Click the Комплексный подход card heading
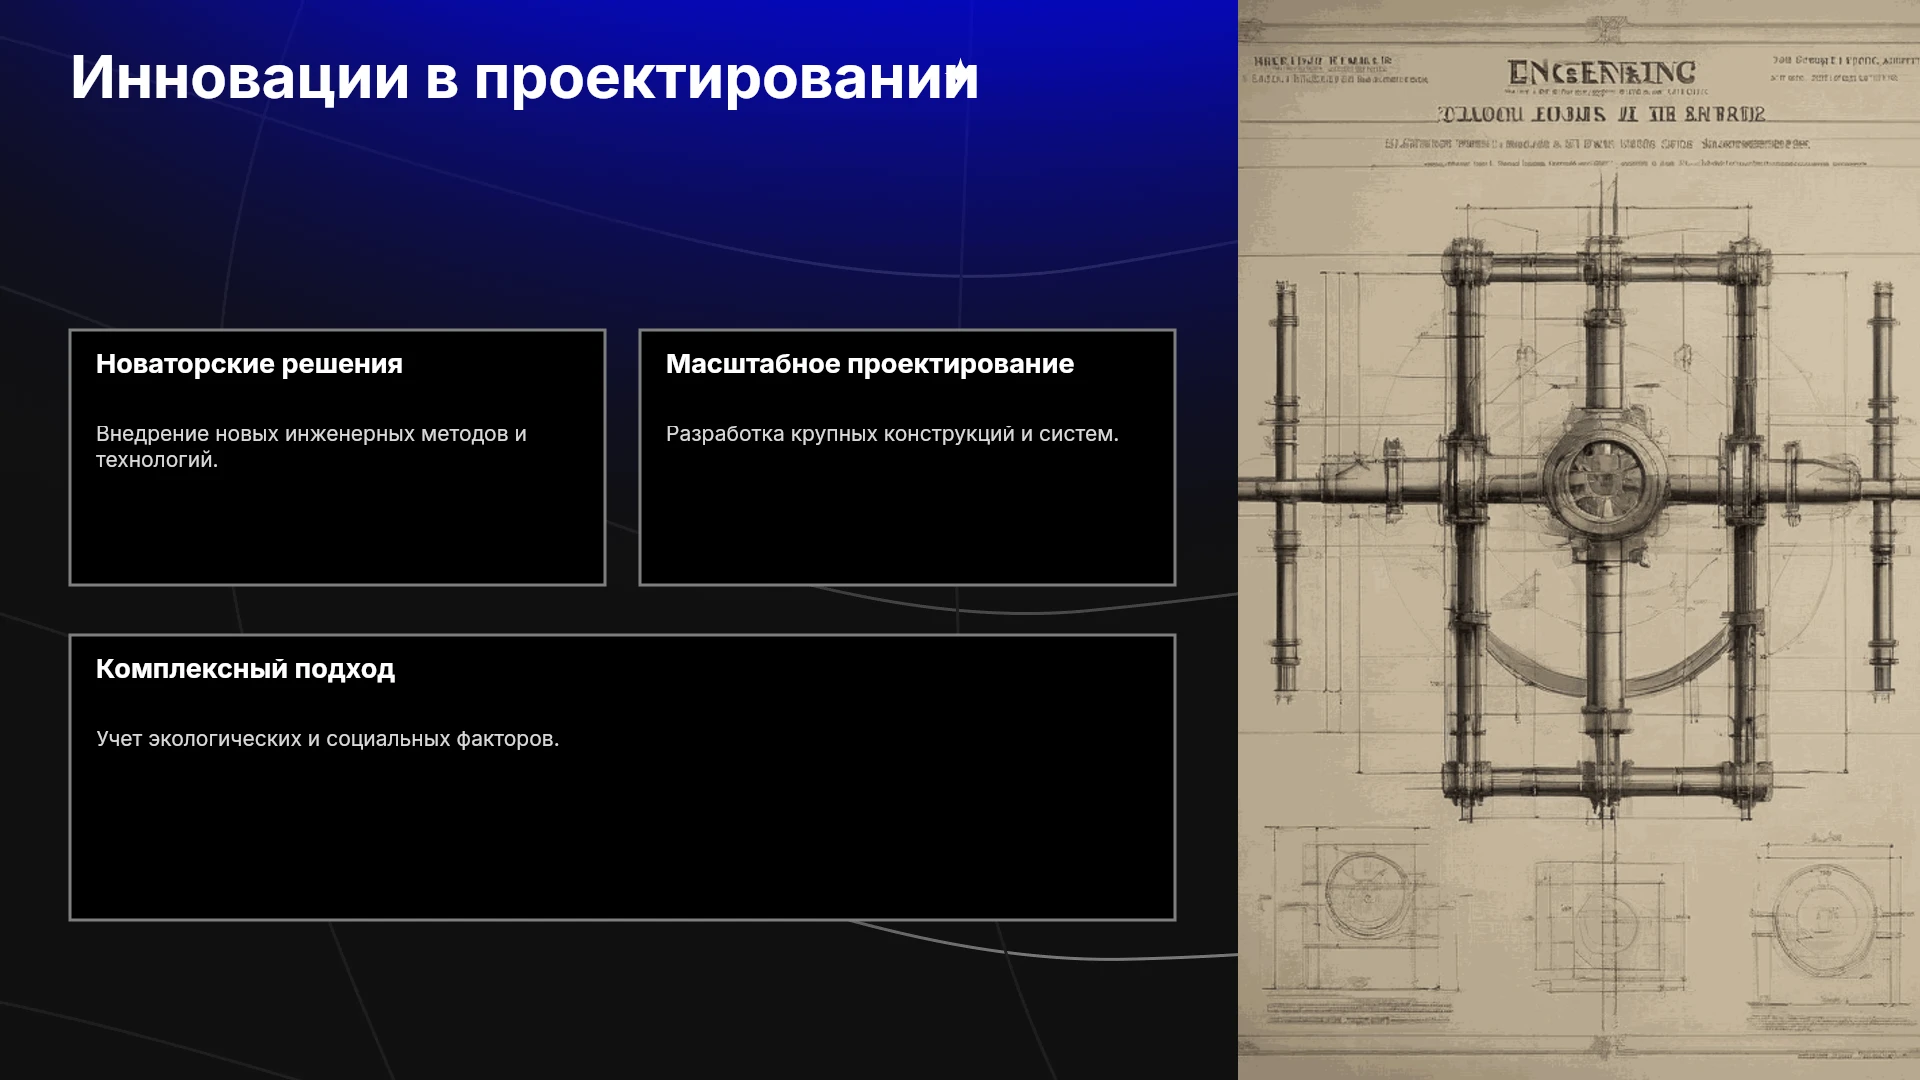1920x1080 pixels. 245,669
